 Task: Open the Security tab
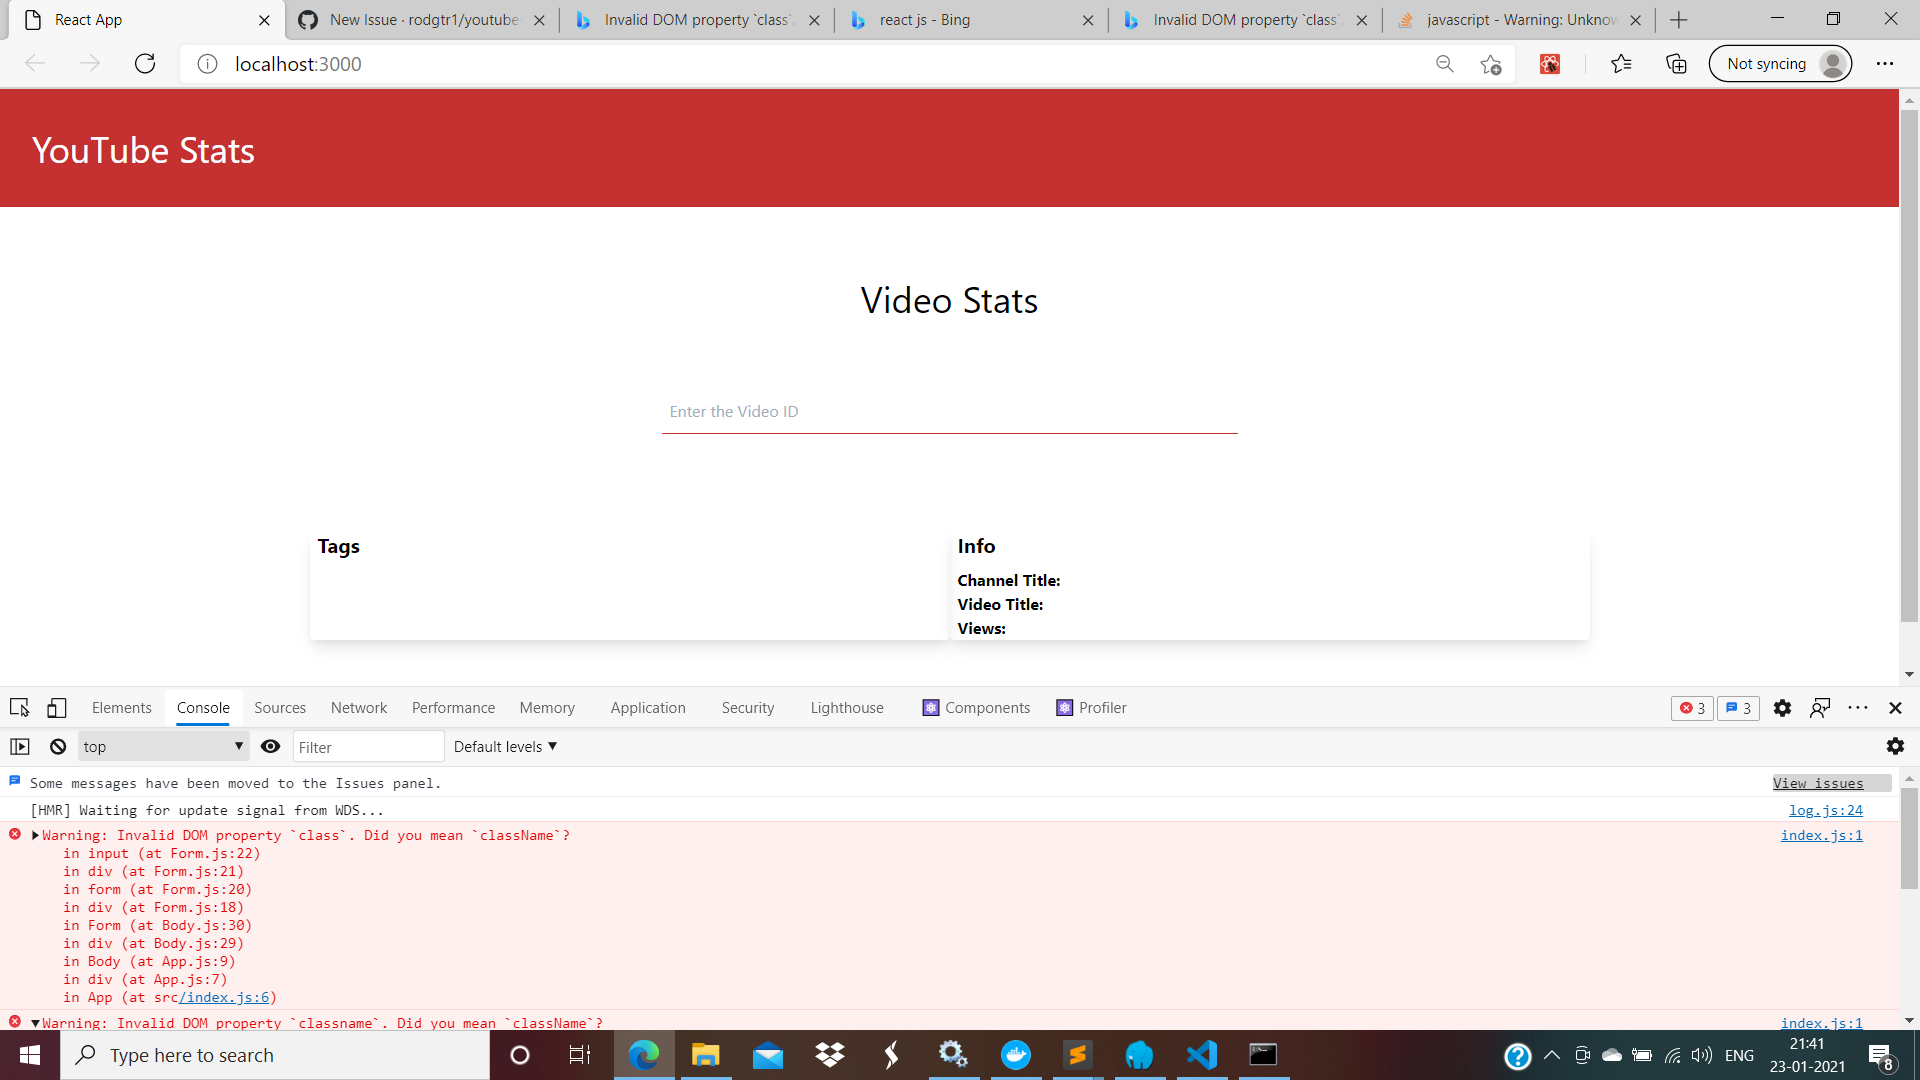coord(748,707)
